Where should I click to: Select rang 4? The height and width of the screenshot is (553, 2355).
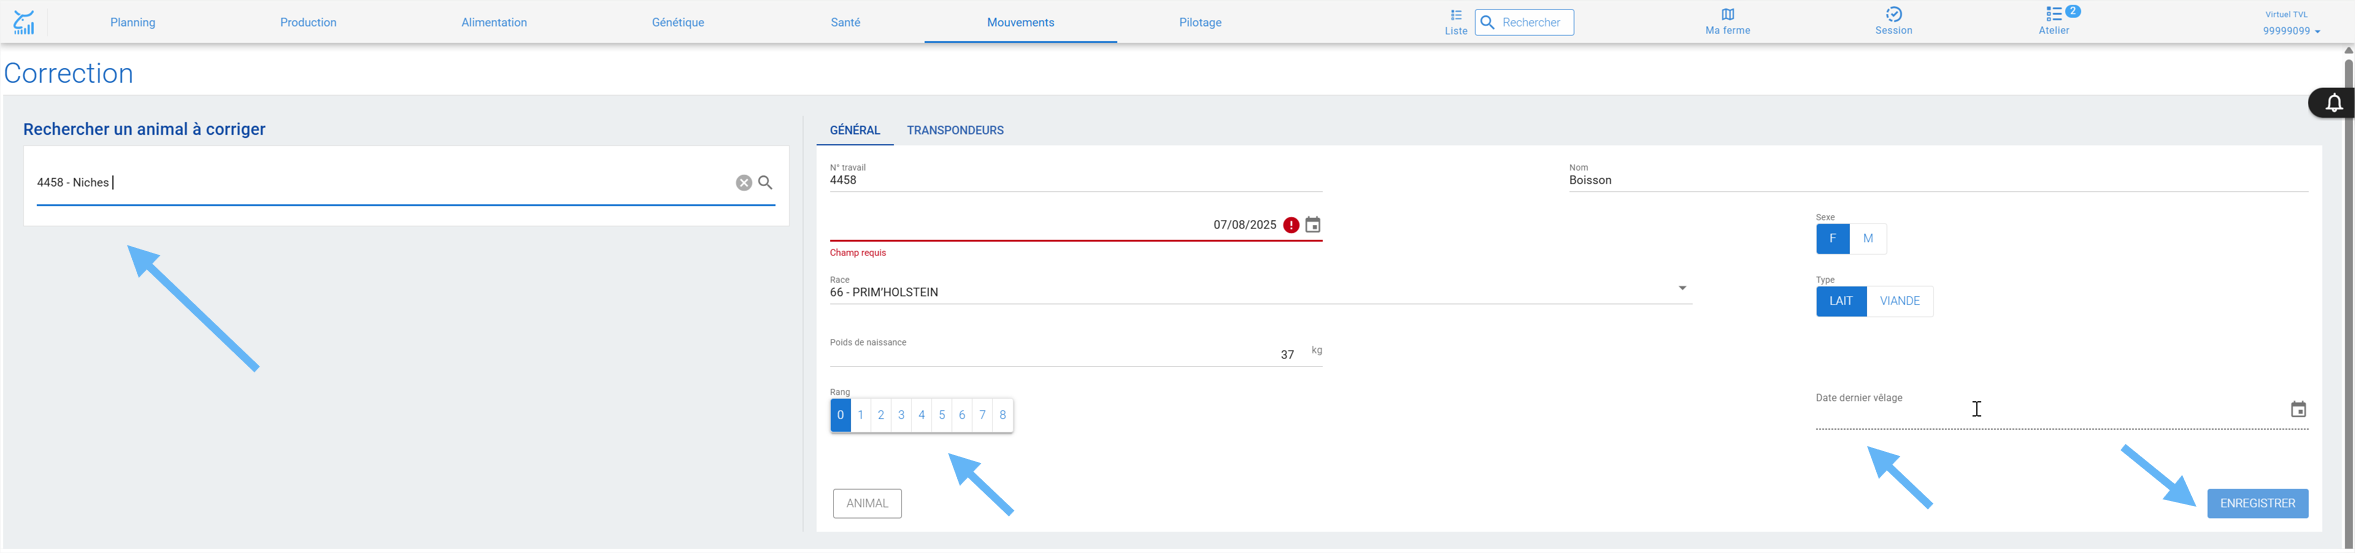click(922, 415)
